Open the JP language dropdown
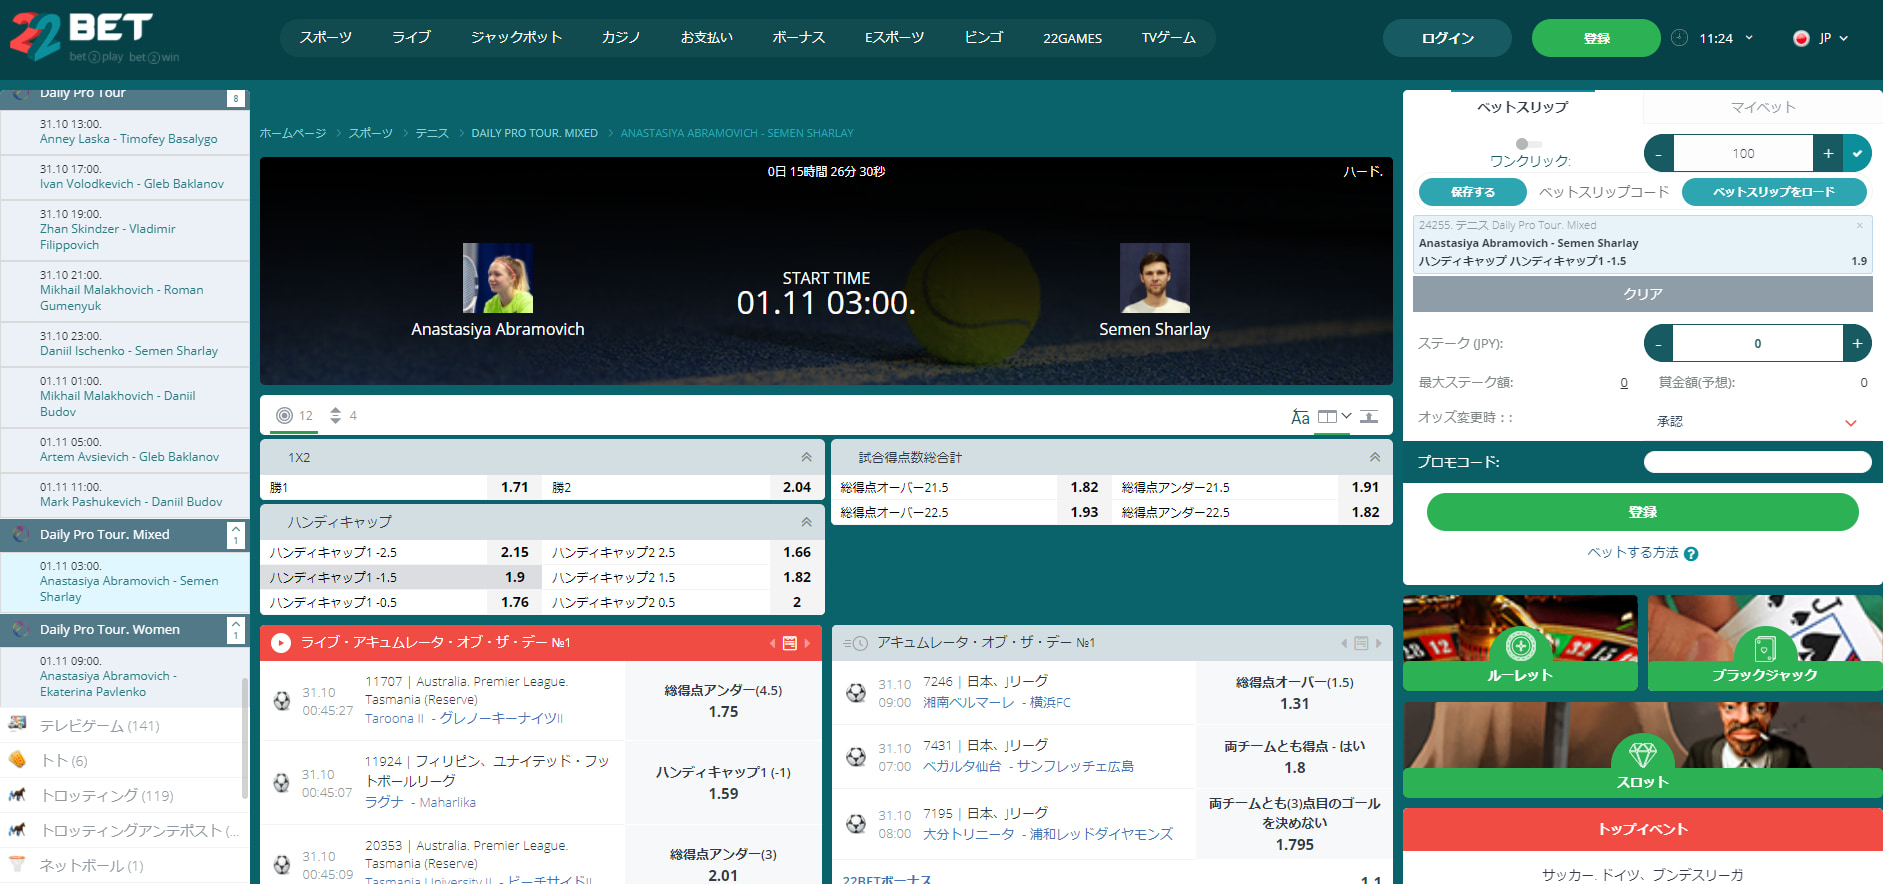Viewport: 1883px width, 884px height. click(1843, 38)
